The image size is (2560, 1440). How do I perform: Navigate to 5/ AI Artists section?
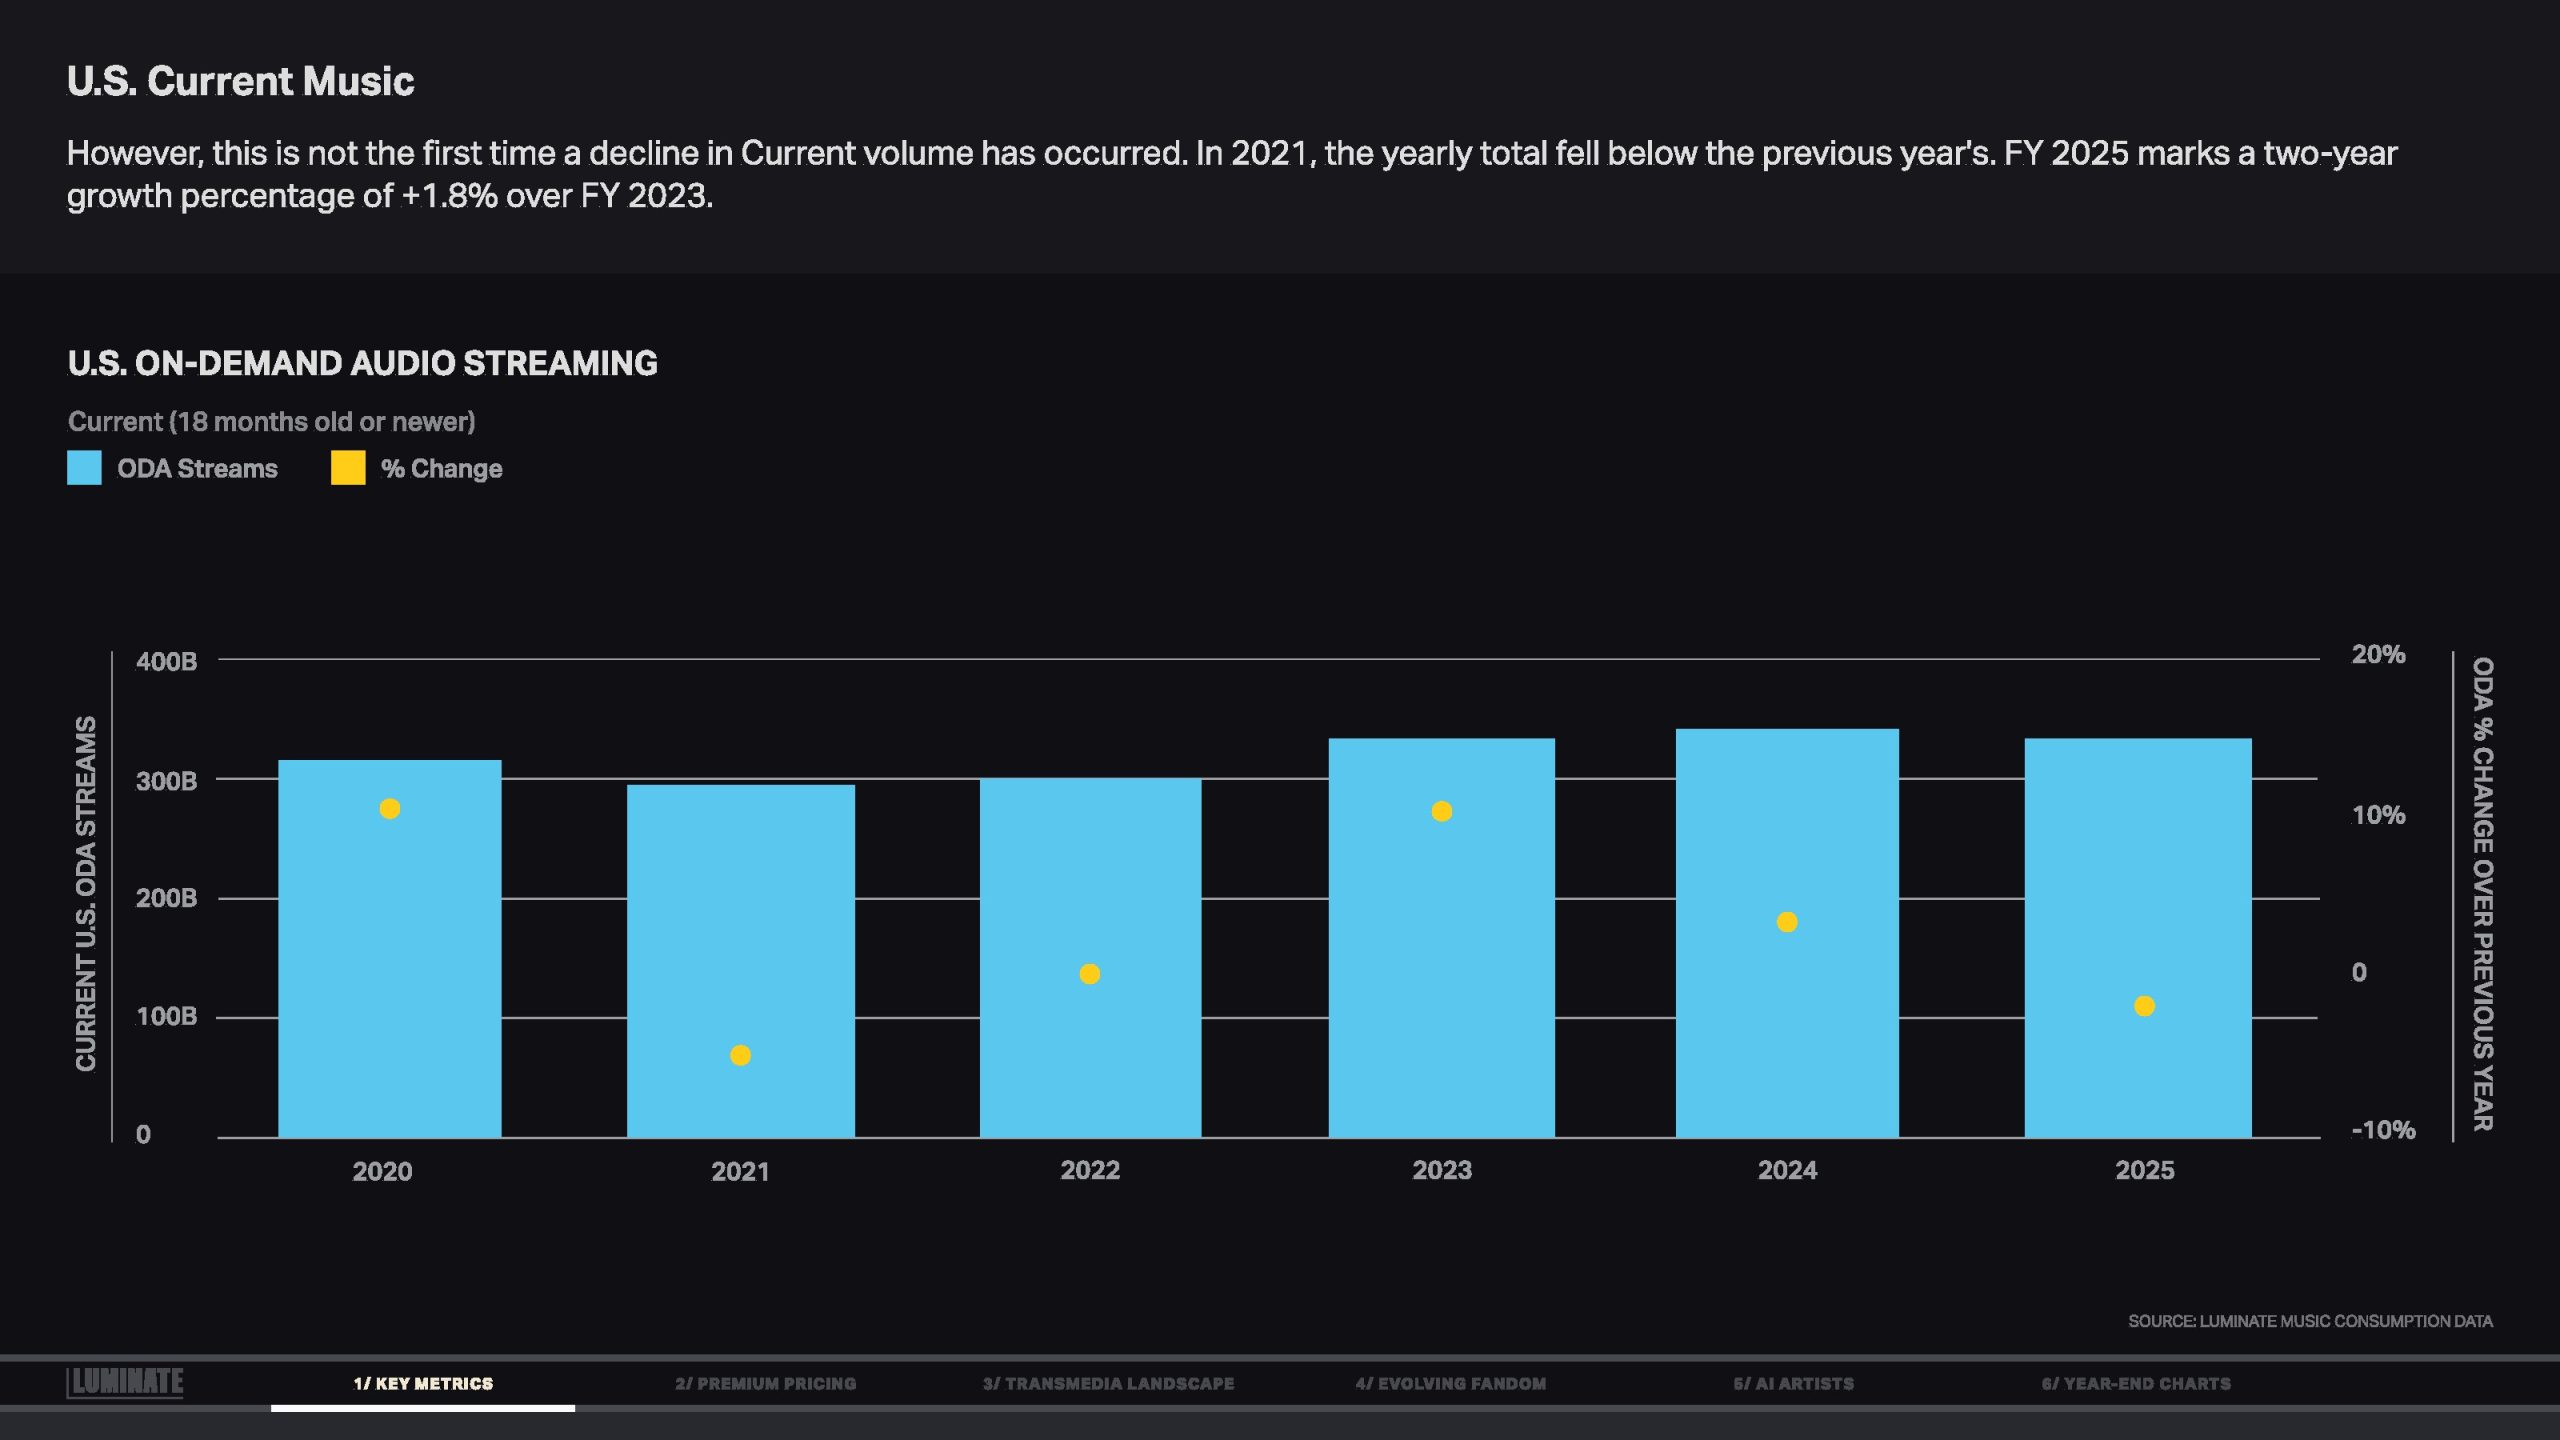point(1793,1383)
